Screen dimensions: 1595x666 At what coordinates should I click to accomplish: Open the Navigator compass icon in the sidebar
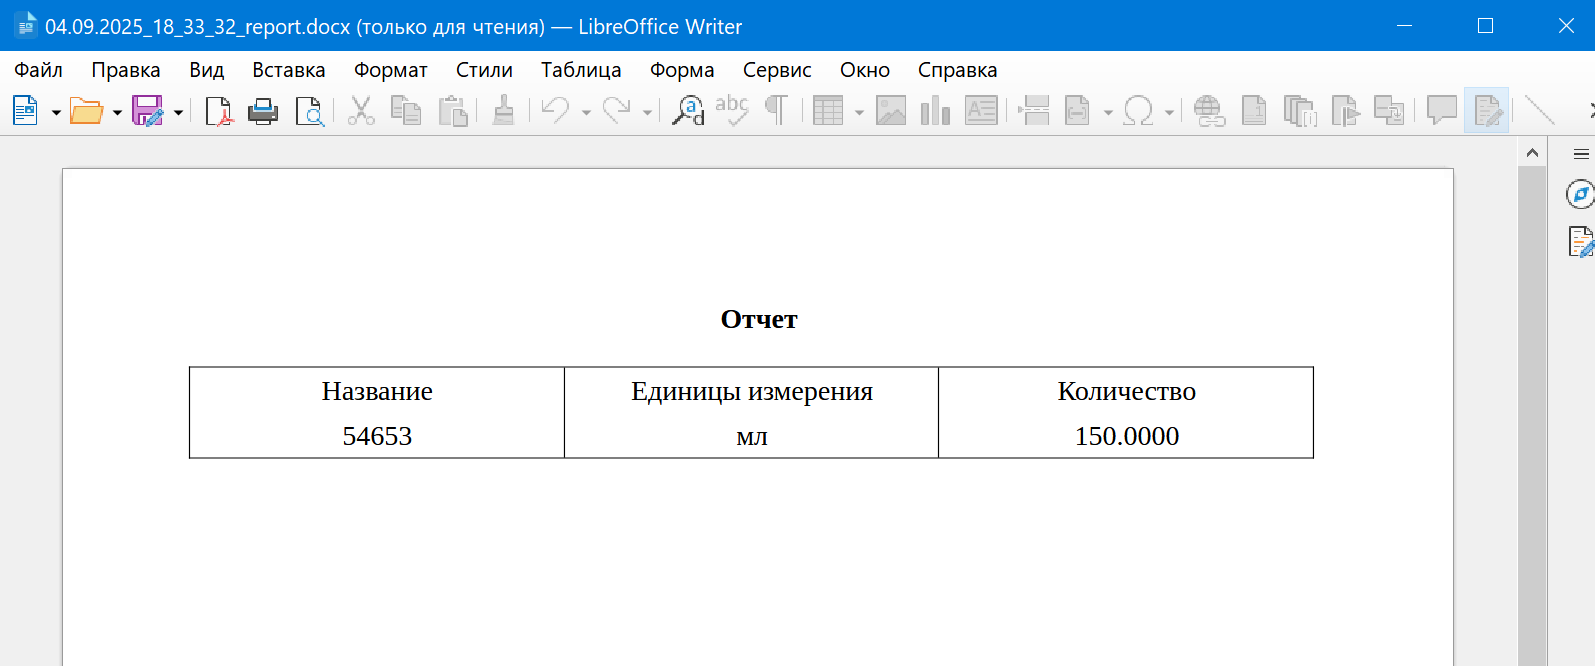1580,194
